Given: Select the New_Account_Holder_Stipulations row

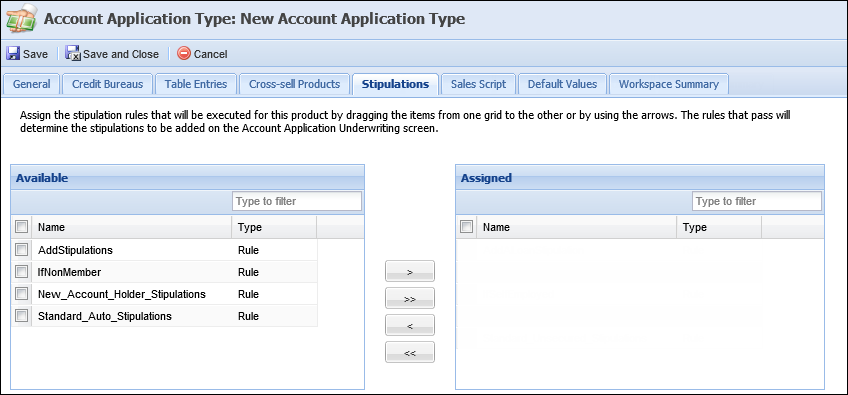Looking at the screenshot, I should click(164, 294).
